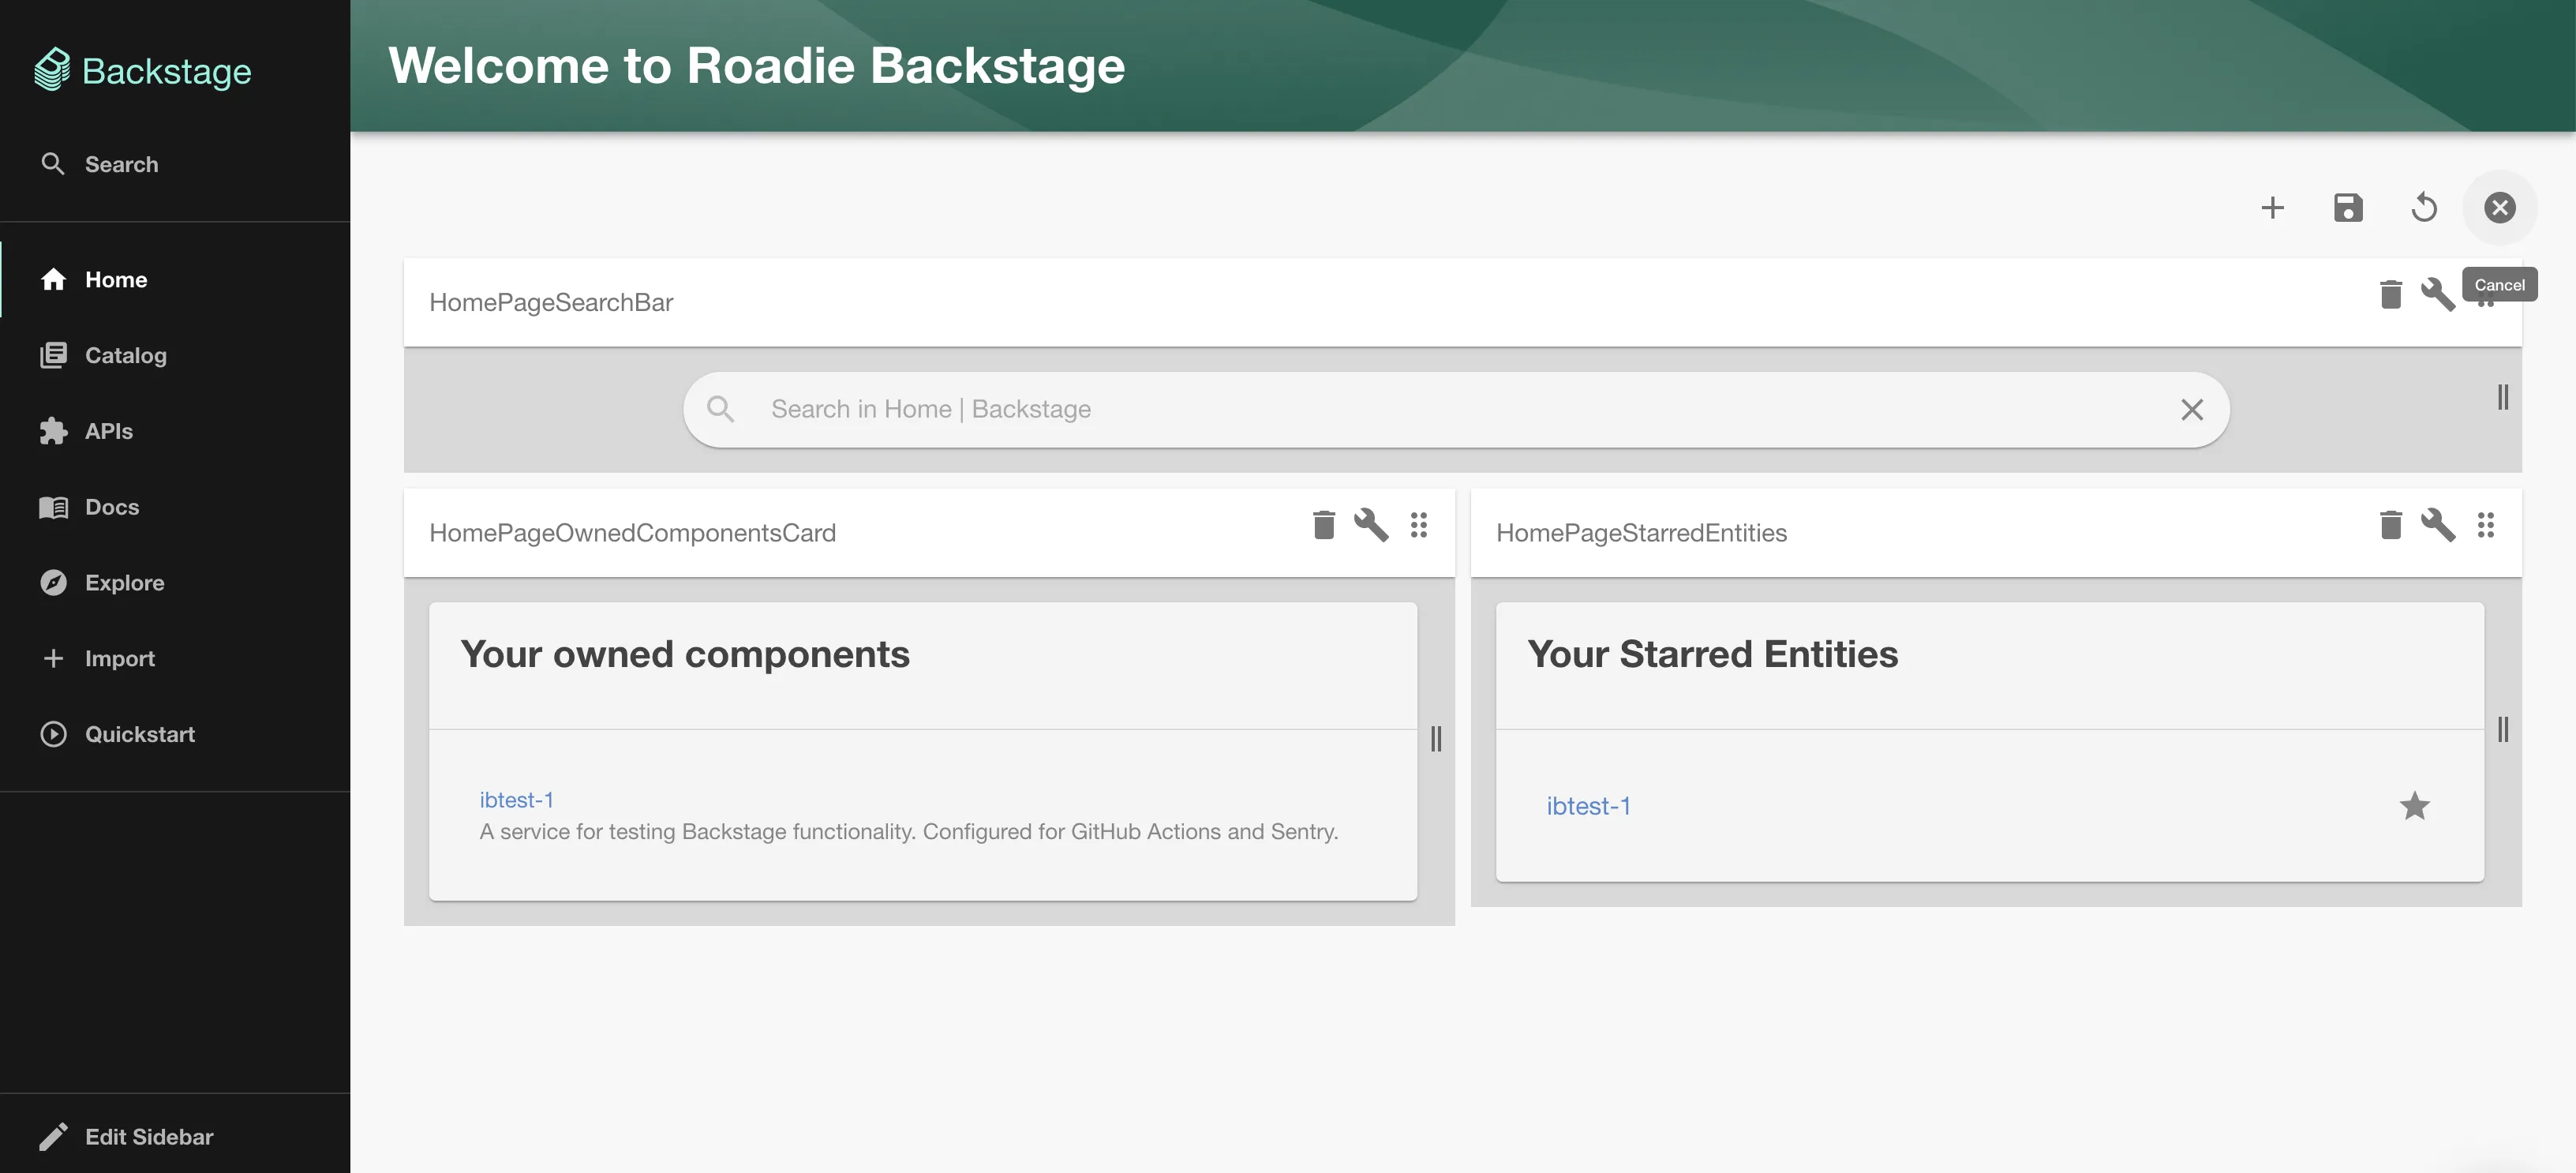The width and height of the screenshot is (2576, 1173).
Task: Open the Catalog page
Action: coord(125,355)
